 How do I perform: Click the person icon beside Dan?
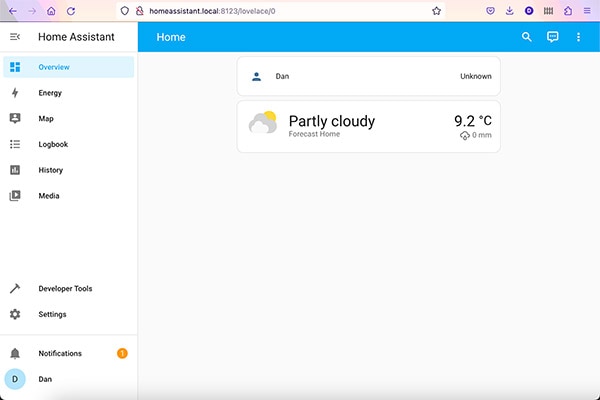pos(256,76)
